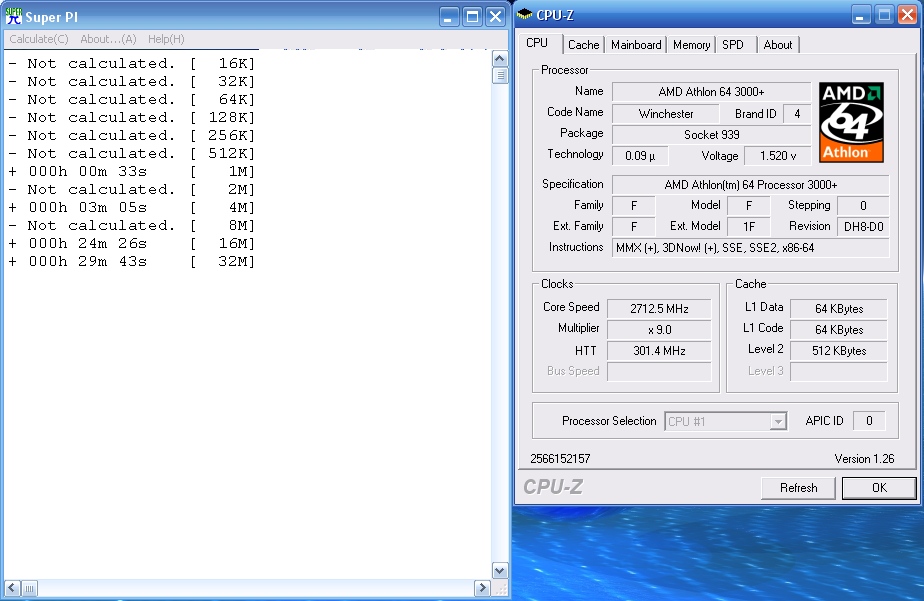Click the Not calculated 16K line

131,63
